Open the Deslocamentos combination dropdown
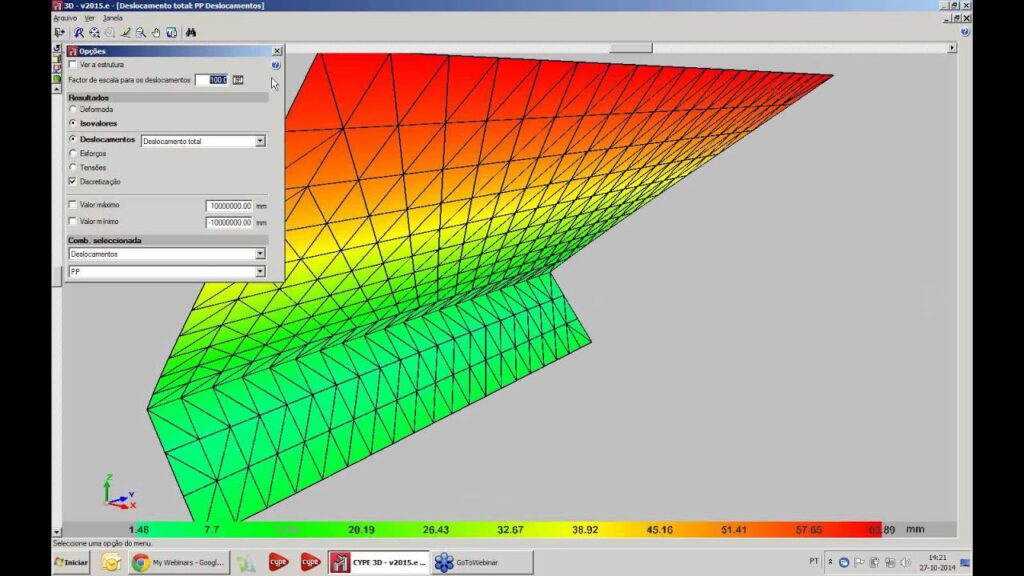1024x576 pixels. pyautogui.click(x=260, y=254)
